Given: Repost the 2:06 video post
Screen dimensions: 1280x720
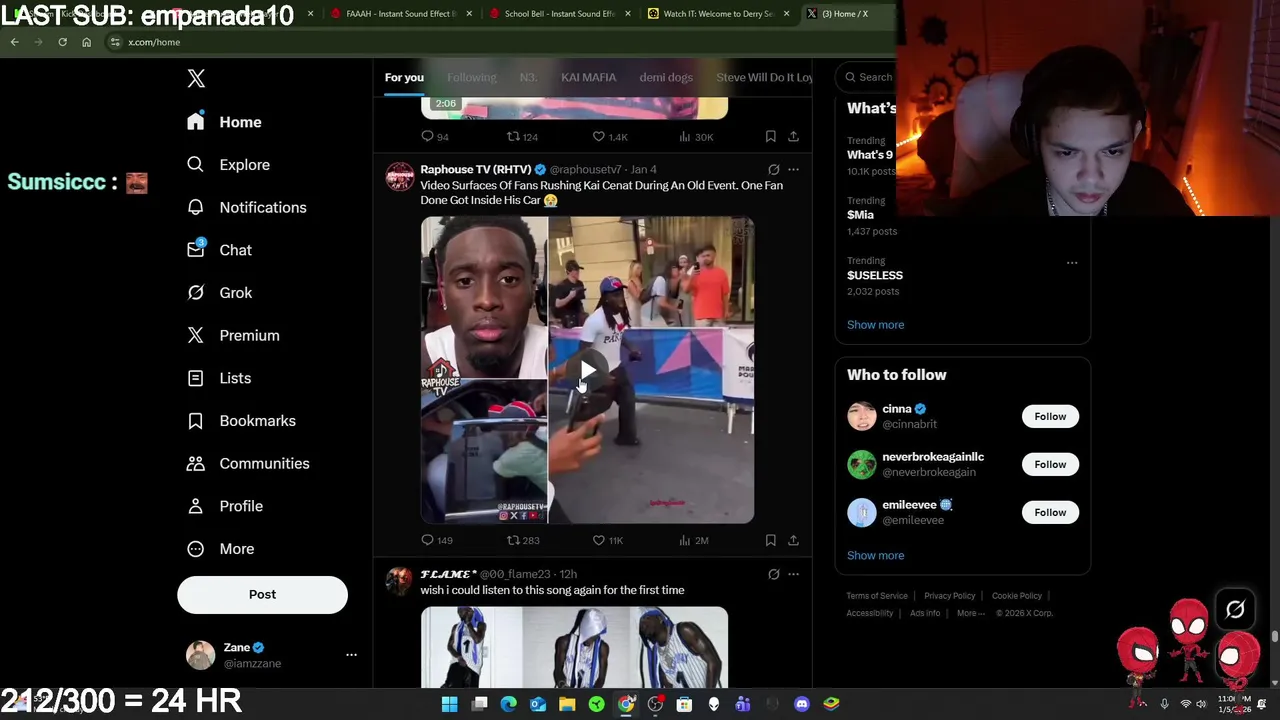Looking at the screenshot, I should 513,137.
